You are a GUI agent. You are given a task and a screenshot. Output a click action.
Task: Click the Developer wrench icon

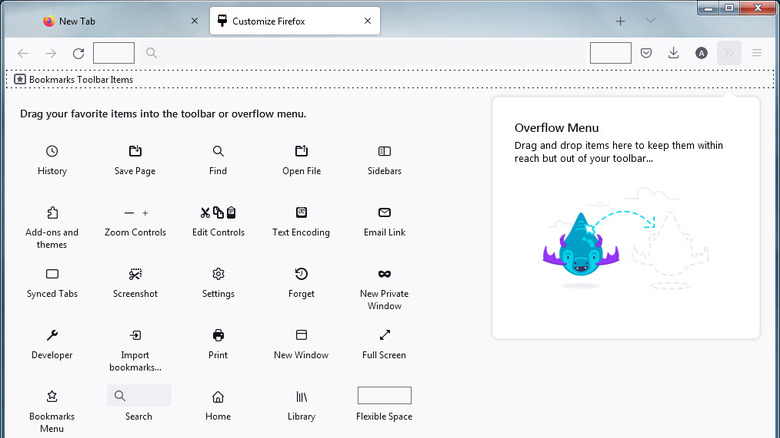52,335
